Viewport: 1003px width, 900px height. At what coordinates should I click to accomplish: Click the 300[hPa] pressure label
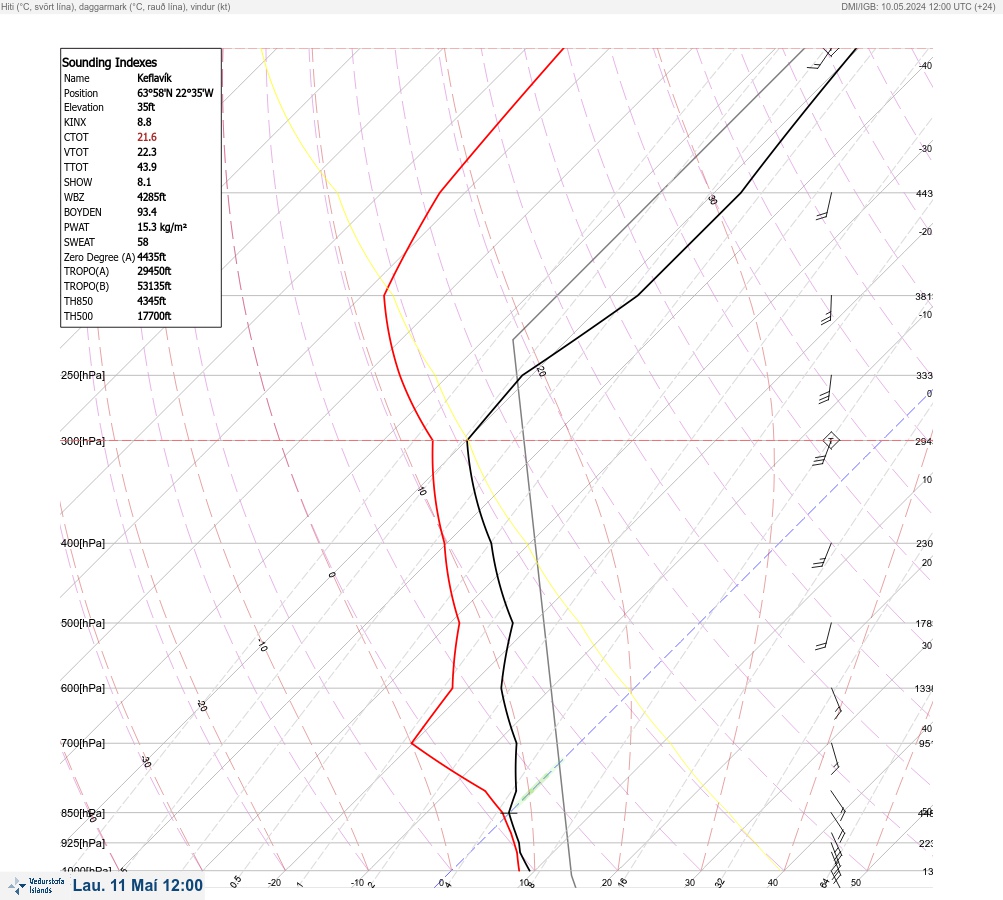83,441
